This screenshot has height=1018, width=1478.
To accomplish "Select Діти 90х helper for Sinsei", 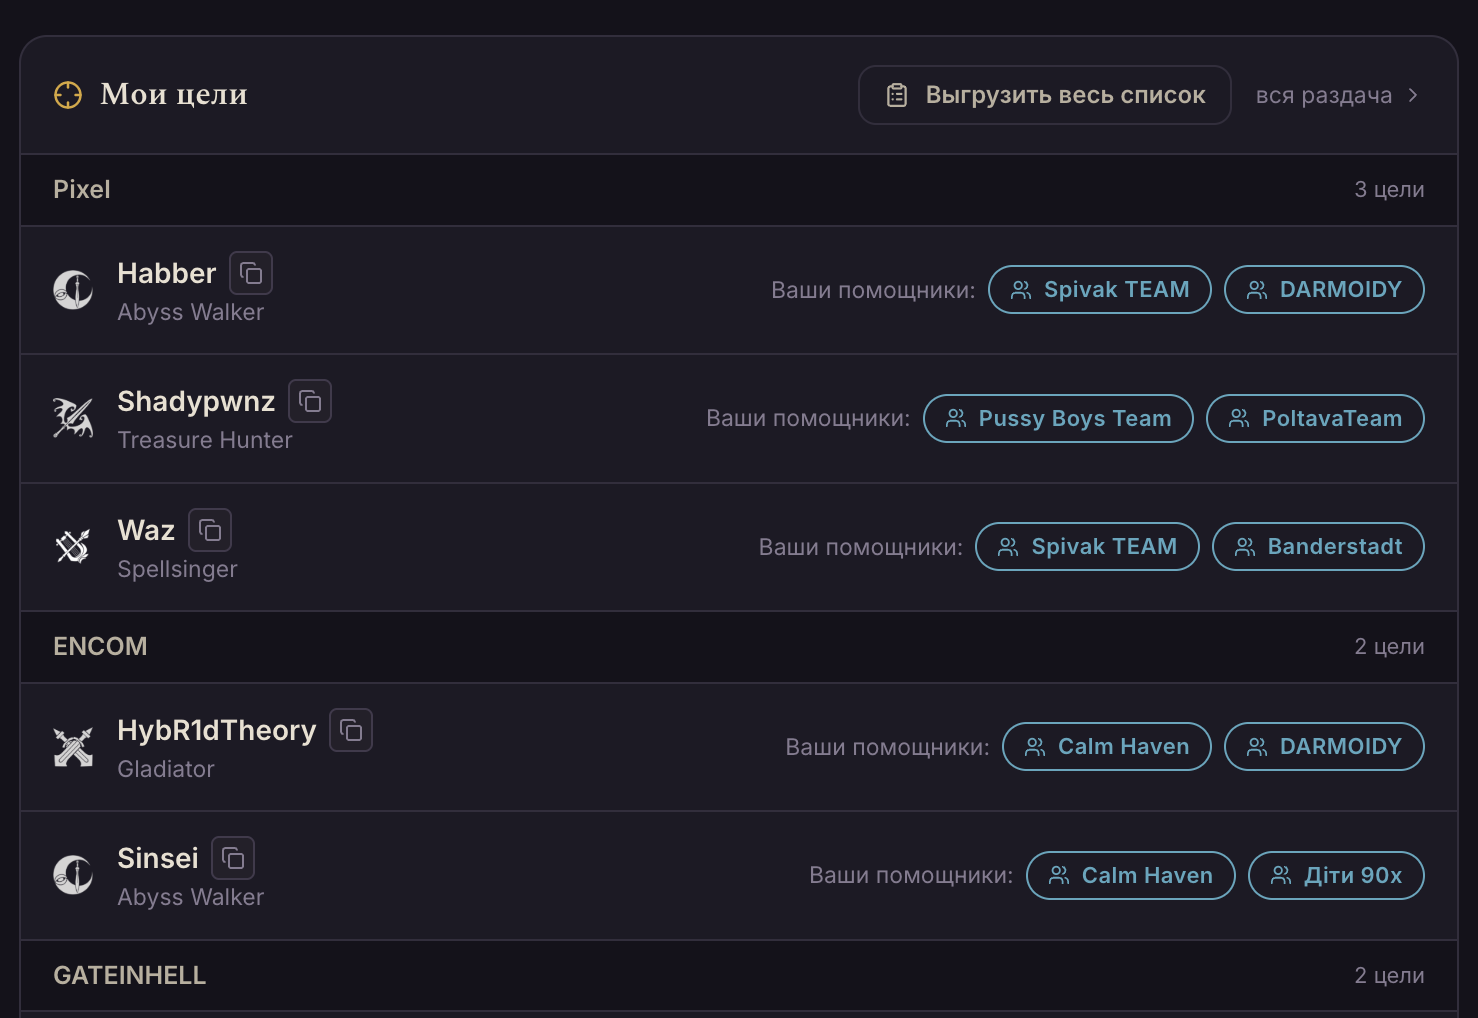I will pos(1336,875).
